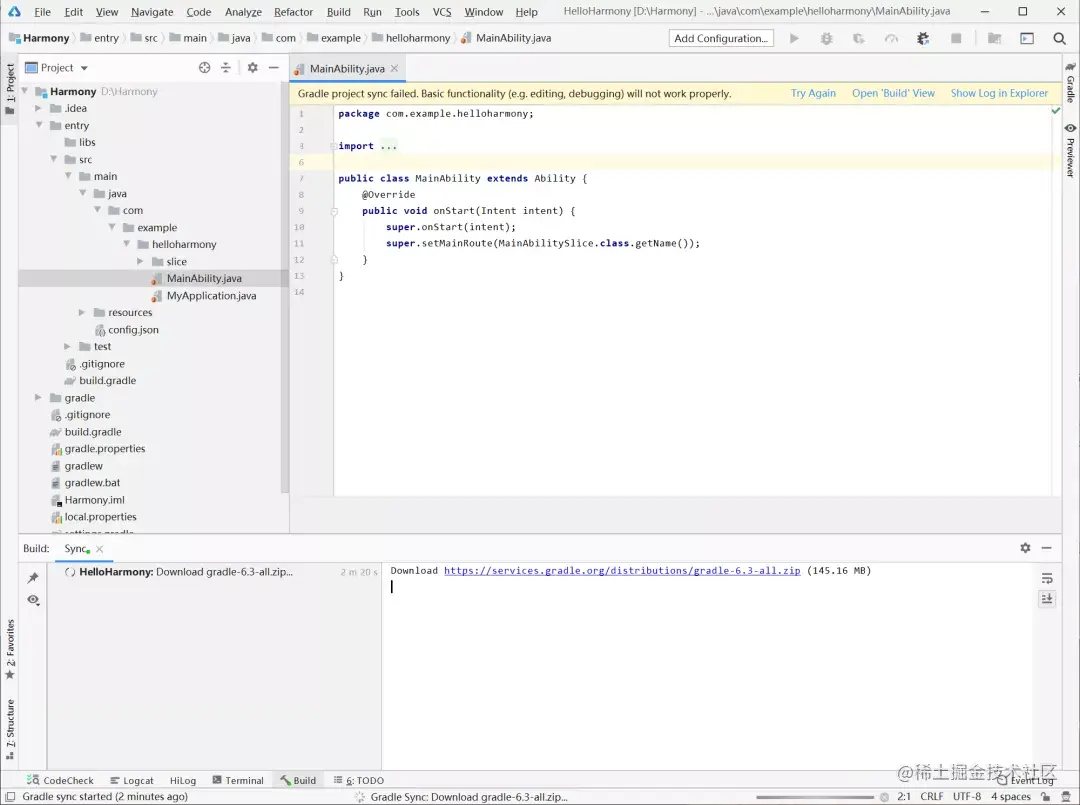Click UTF-8 encoding in status bar
The width and height of the screenshot is (1080, 805).
click(966, 797)
